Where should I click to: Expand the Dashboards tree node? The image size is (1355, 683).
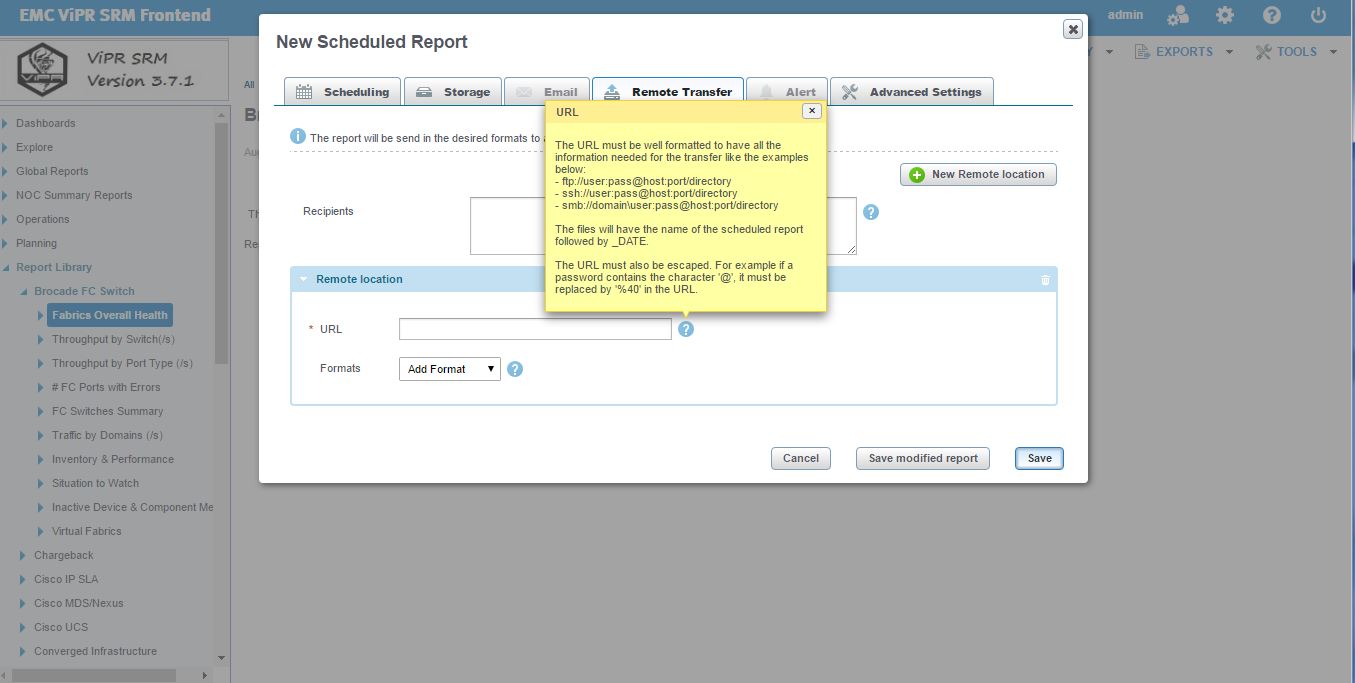5,123
